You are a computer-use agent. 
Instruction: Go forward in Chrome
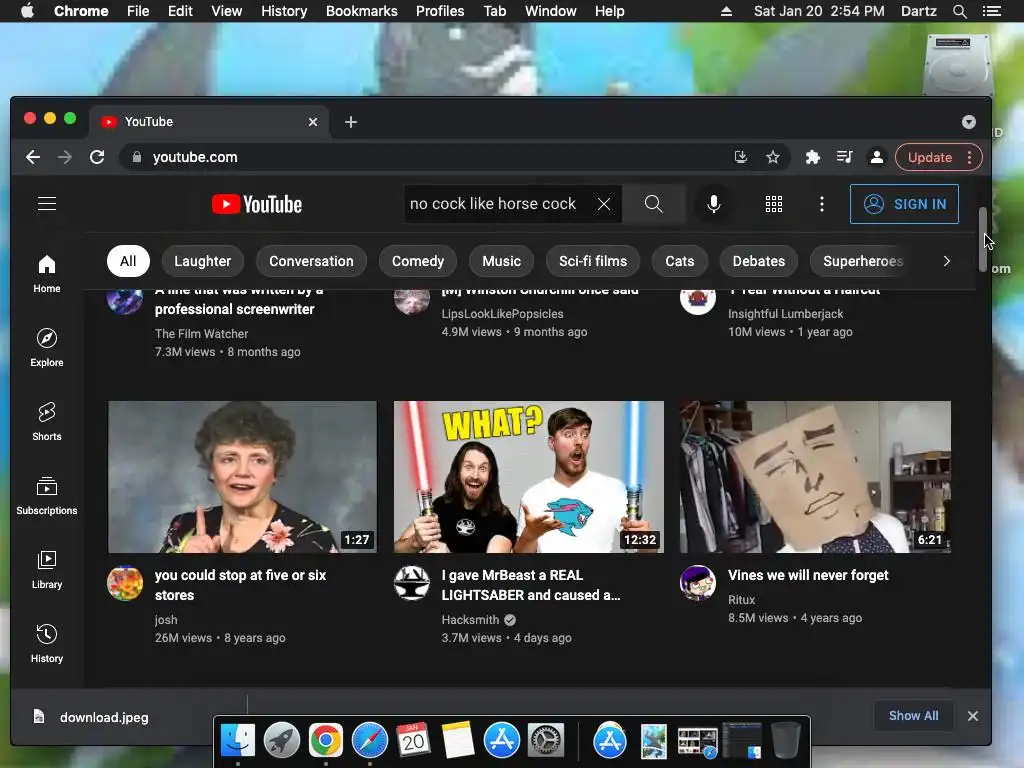click(x=65, y=157)
